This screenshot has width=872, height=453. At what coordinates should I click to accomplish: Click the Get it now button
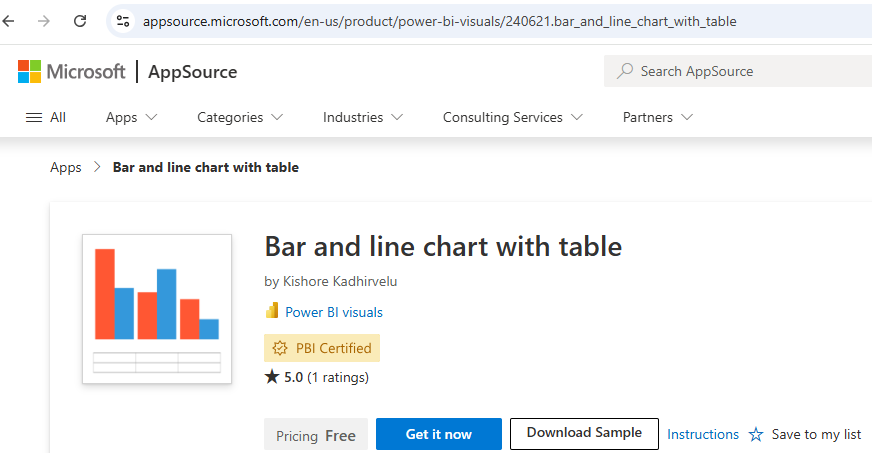tap(438, 434)
